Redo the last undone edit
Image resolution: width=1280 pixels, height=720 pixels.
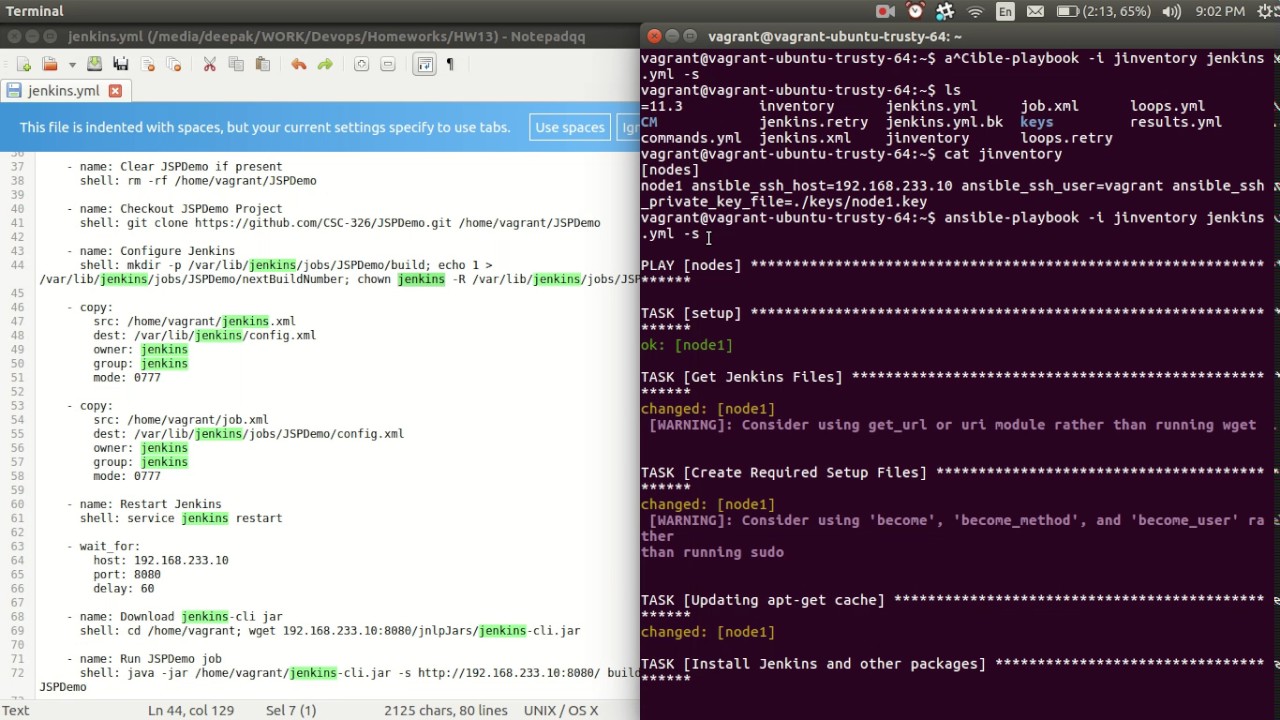(324, 64)
